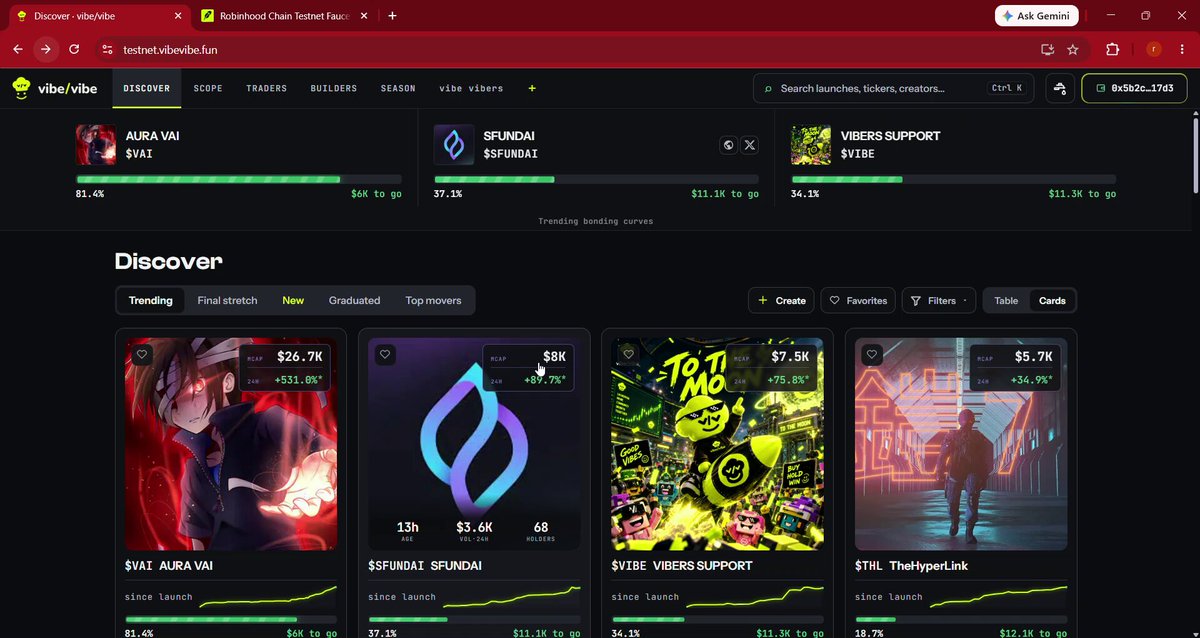Switch to Table view

point(1006,300)
